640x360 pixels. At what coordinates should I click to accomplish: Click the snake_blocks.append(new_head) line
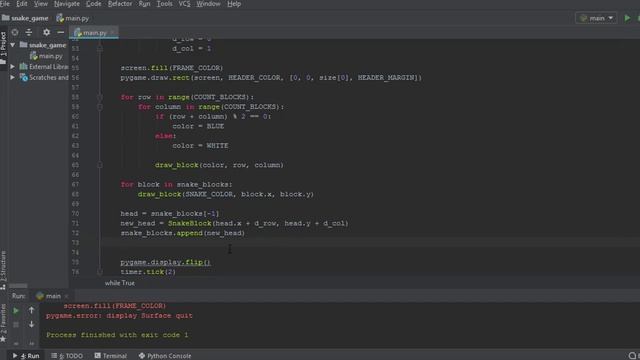click(x=182, y=233)
